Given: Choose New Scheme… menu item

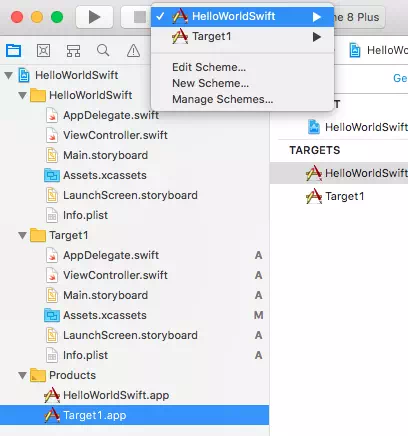Looking at the screenshot, I should coord(210,83).
